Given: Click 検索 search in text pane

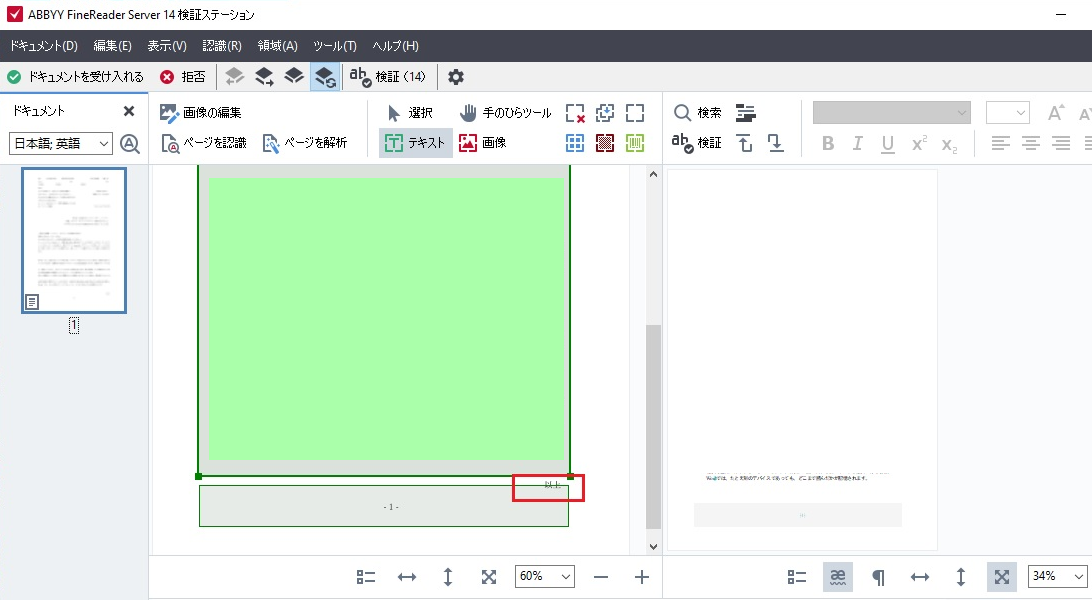Looking at the screenshot, I should click(x=698, y=113).
